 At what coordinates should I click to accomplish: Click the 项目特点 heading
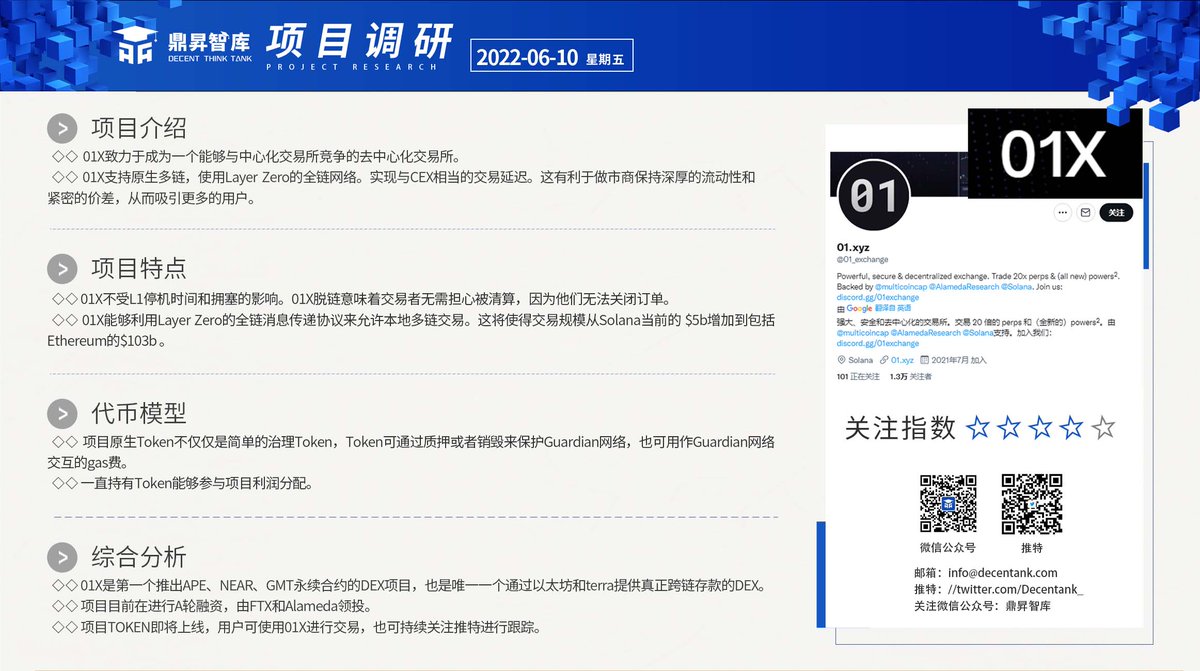point(139,269)
